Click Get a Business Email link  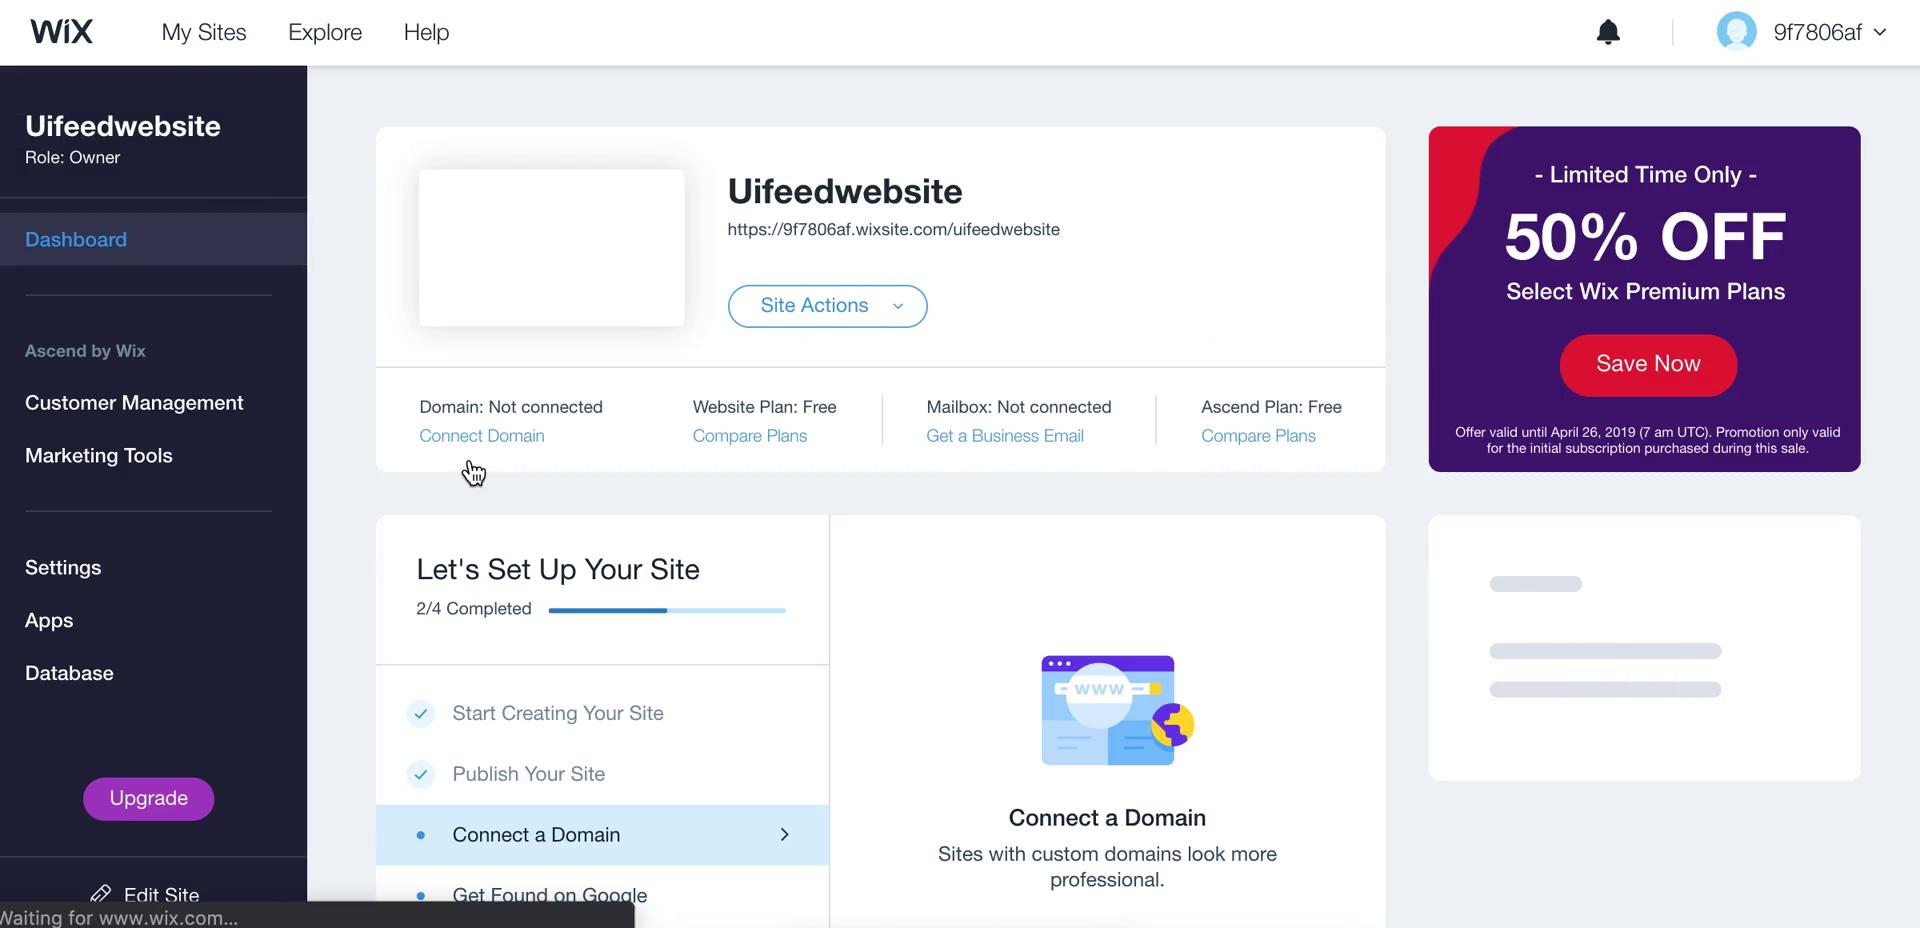click(1005, 436)
